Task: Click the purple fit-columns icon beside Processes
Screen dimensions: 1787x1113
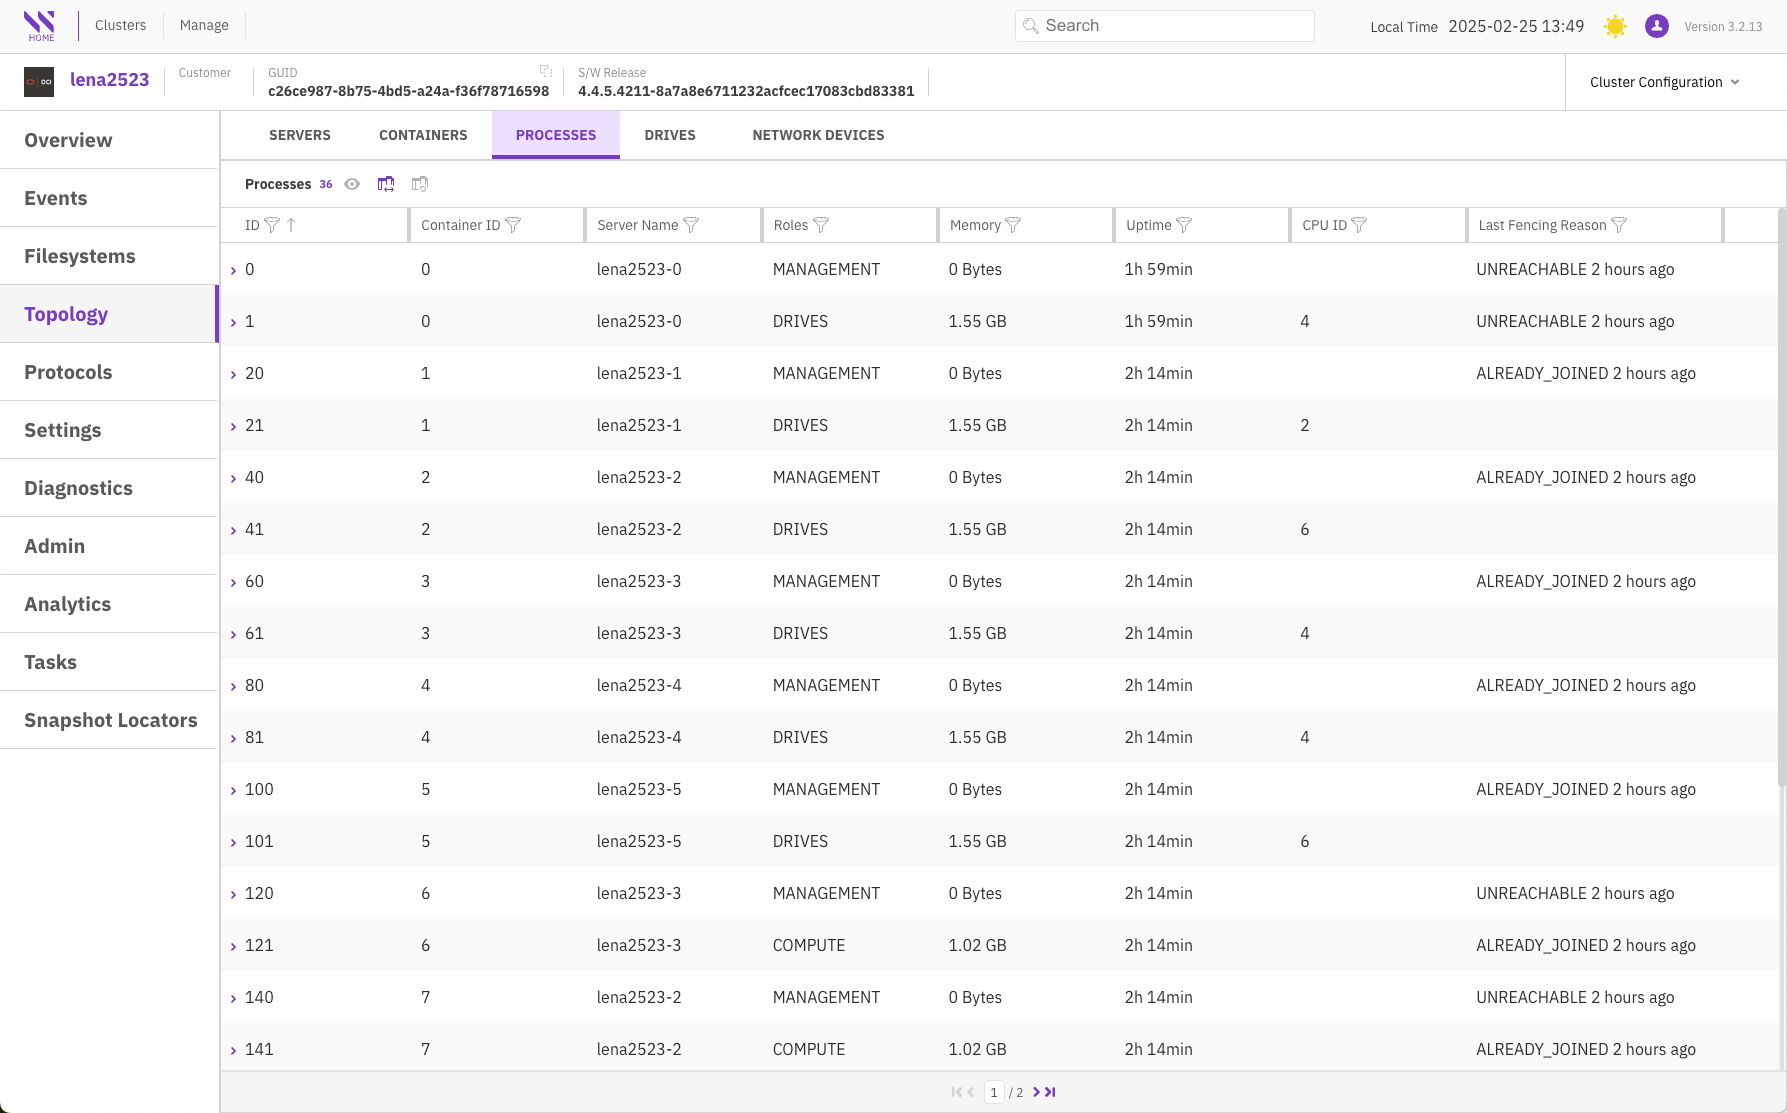Action: click(386, 184)
